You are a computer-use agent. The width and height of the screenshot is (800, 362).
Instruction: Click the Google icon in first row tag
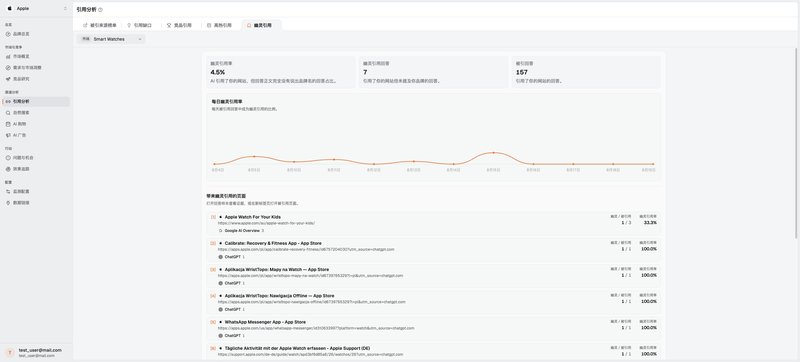tap(220, 230)
